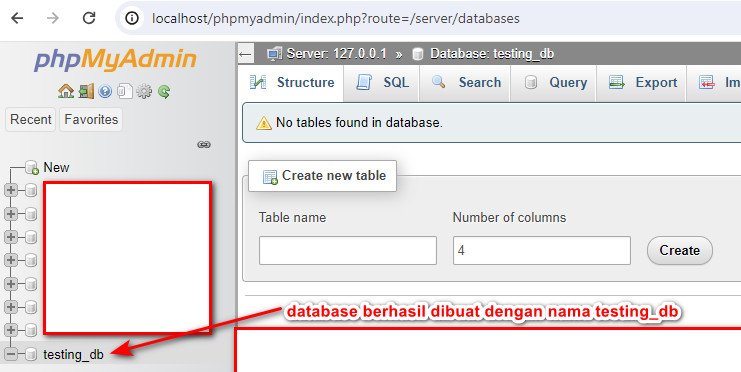Reload navigation panel with green arrow icon
This screenshot has width=741, height=372.
click(164, 91)
